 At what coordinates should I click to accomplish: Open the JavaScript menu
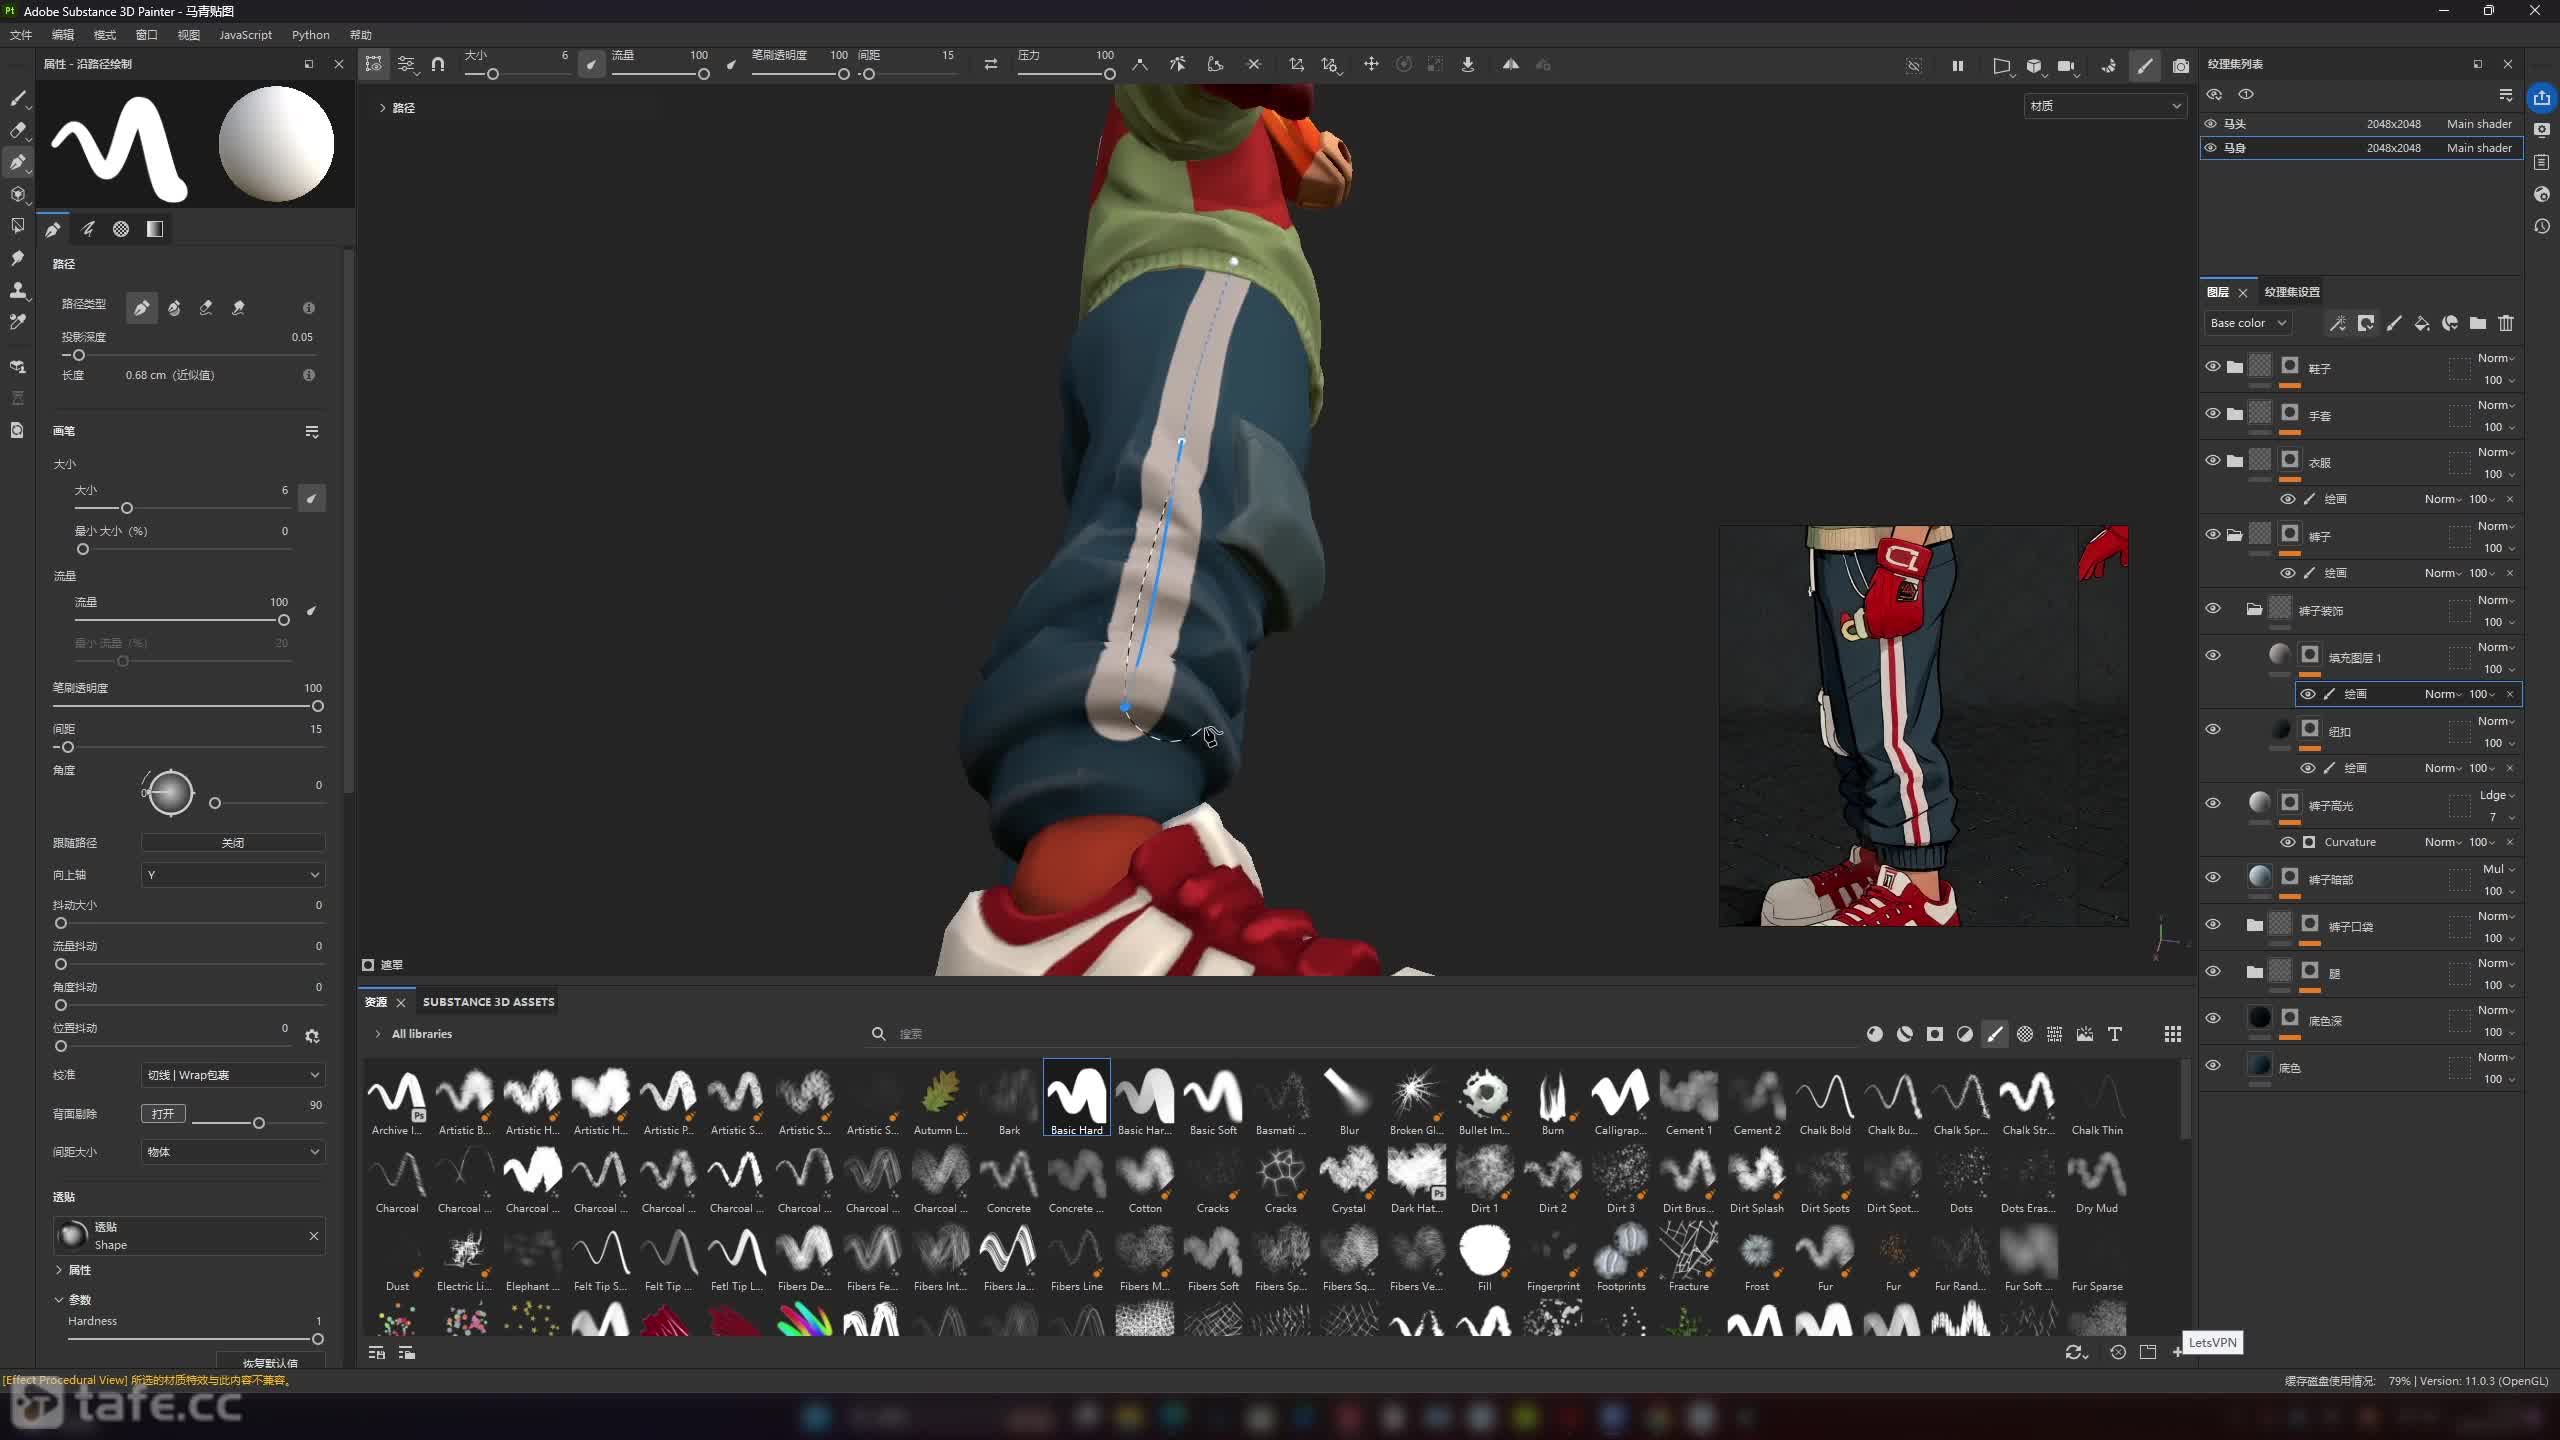(245, 35)
